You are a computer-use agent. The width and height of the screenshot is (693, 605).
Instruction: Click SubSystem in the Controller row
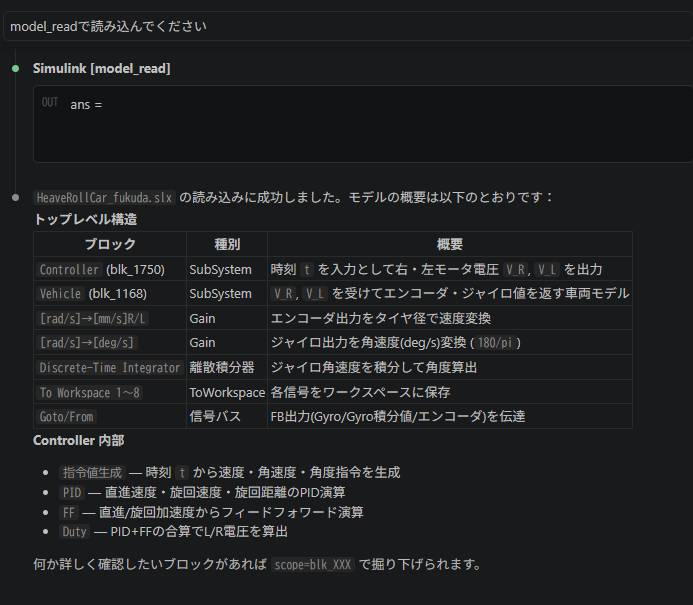click(221, 270)
